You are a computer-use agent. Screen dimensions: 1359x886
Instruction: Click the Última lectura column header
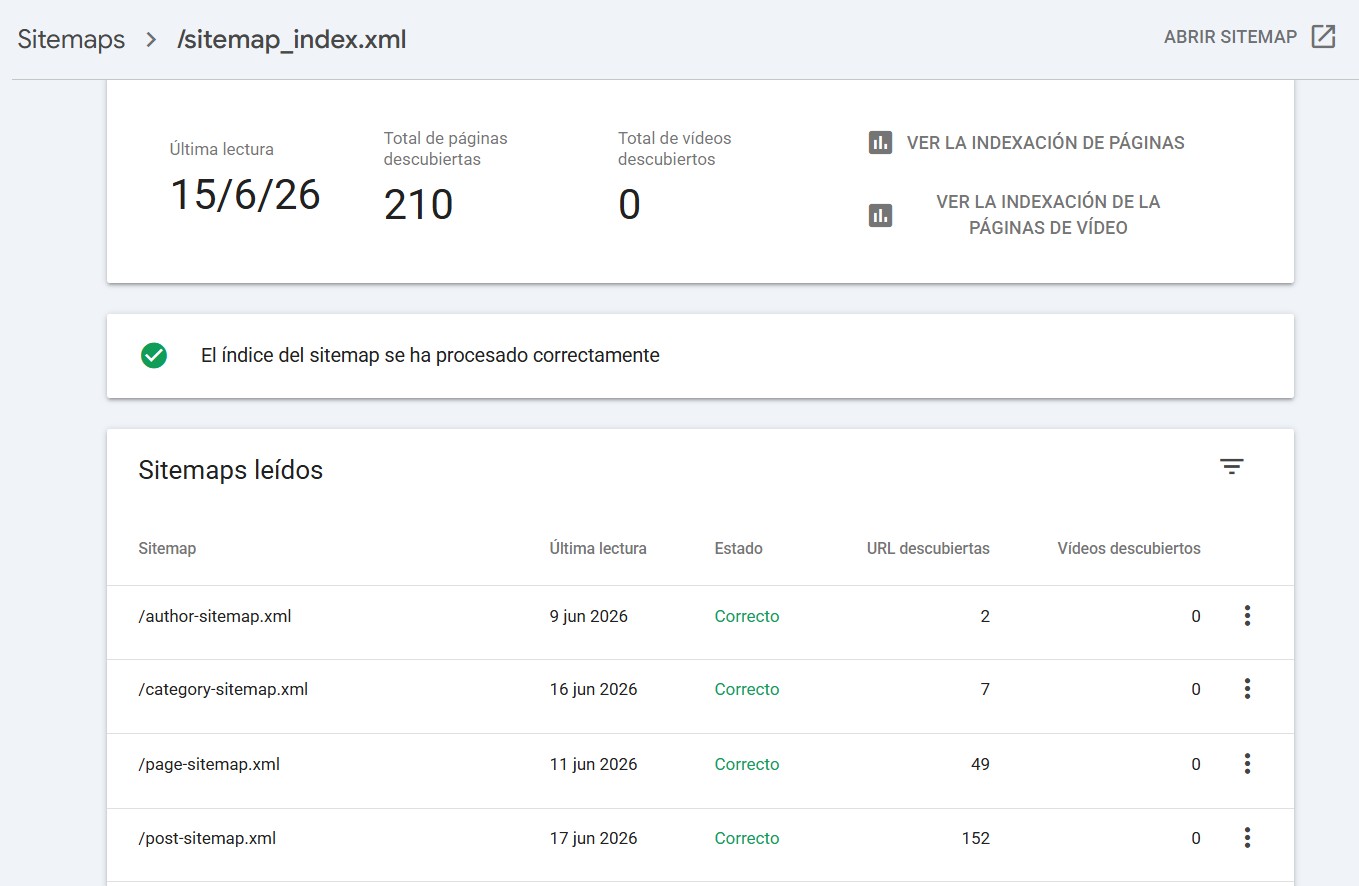pyautogui.click(x=598, y=548)
